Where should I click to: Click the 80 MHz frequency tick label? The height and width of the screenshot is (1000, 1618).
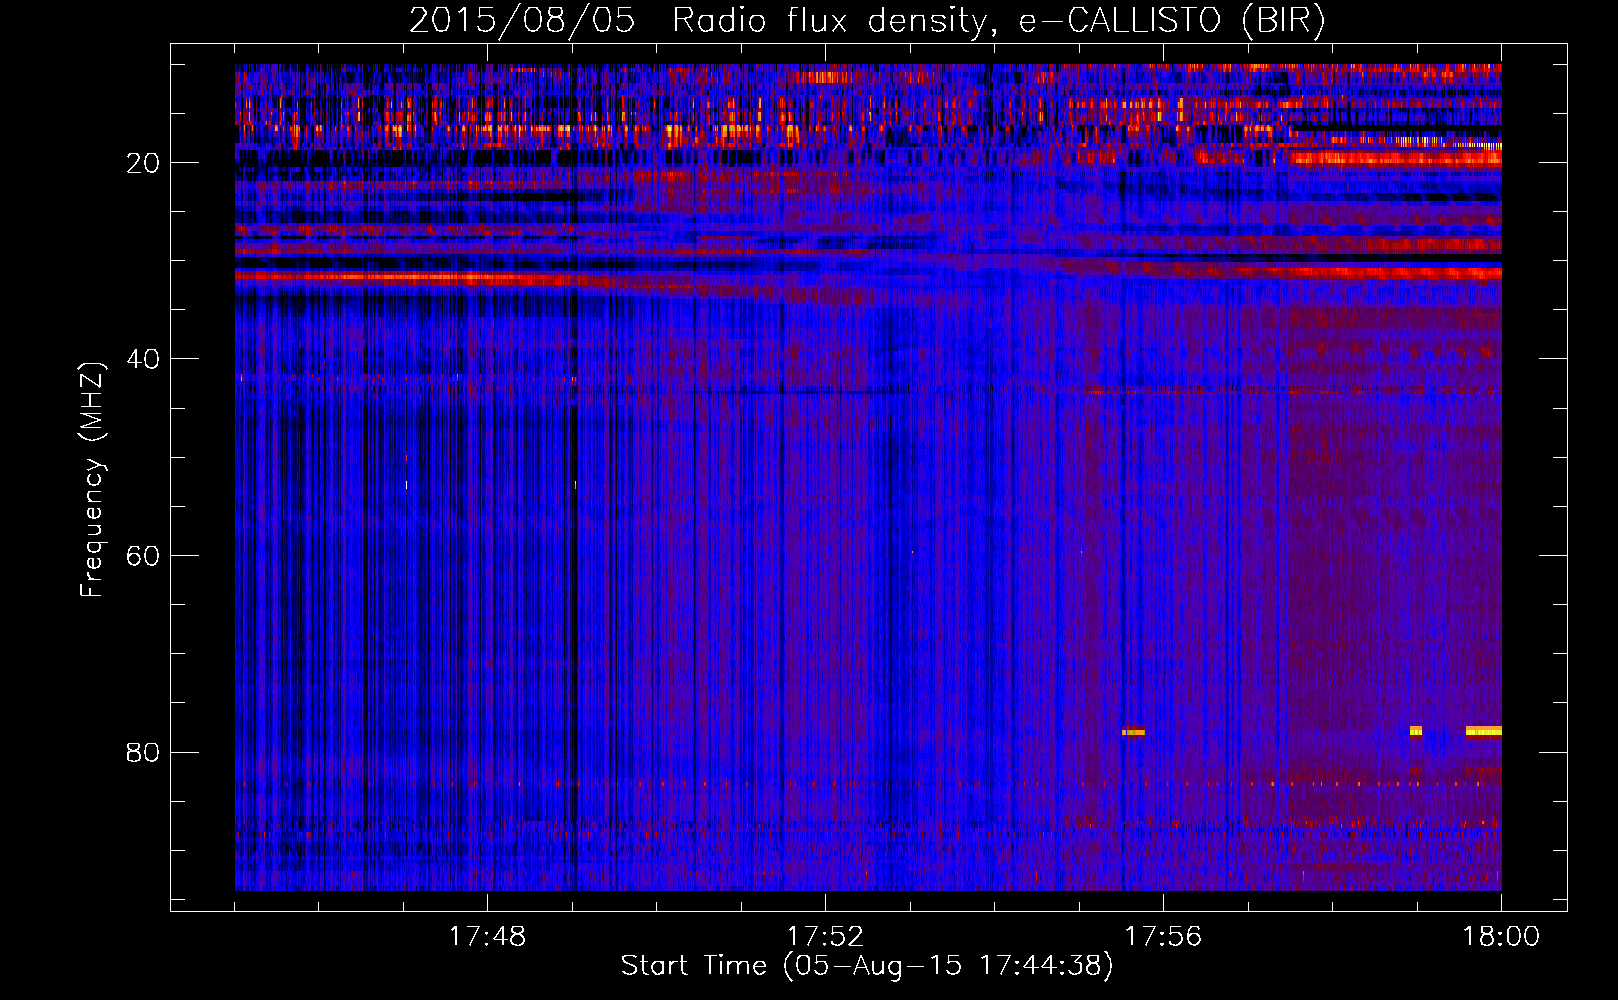[x=143, y=752]
